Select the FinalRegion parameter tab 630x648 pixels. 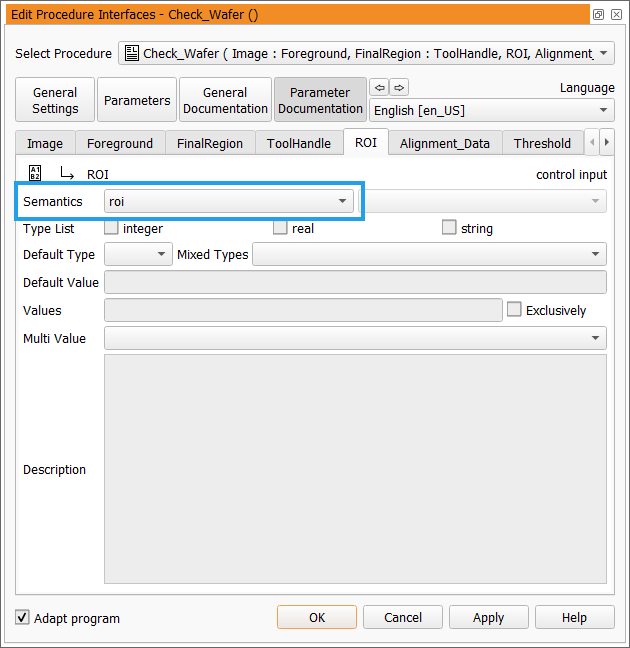coord(210,143)
